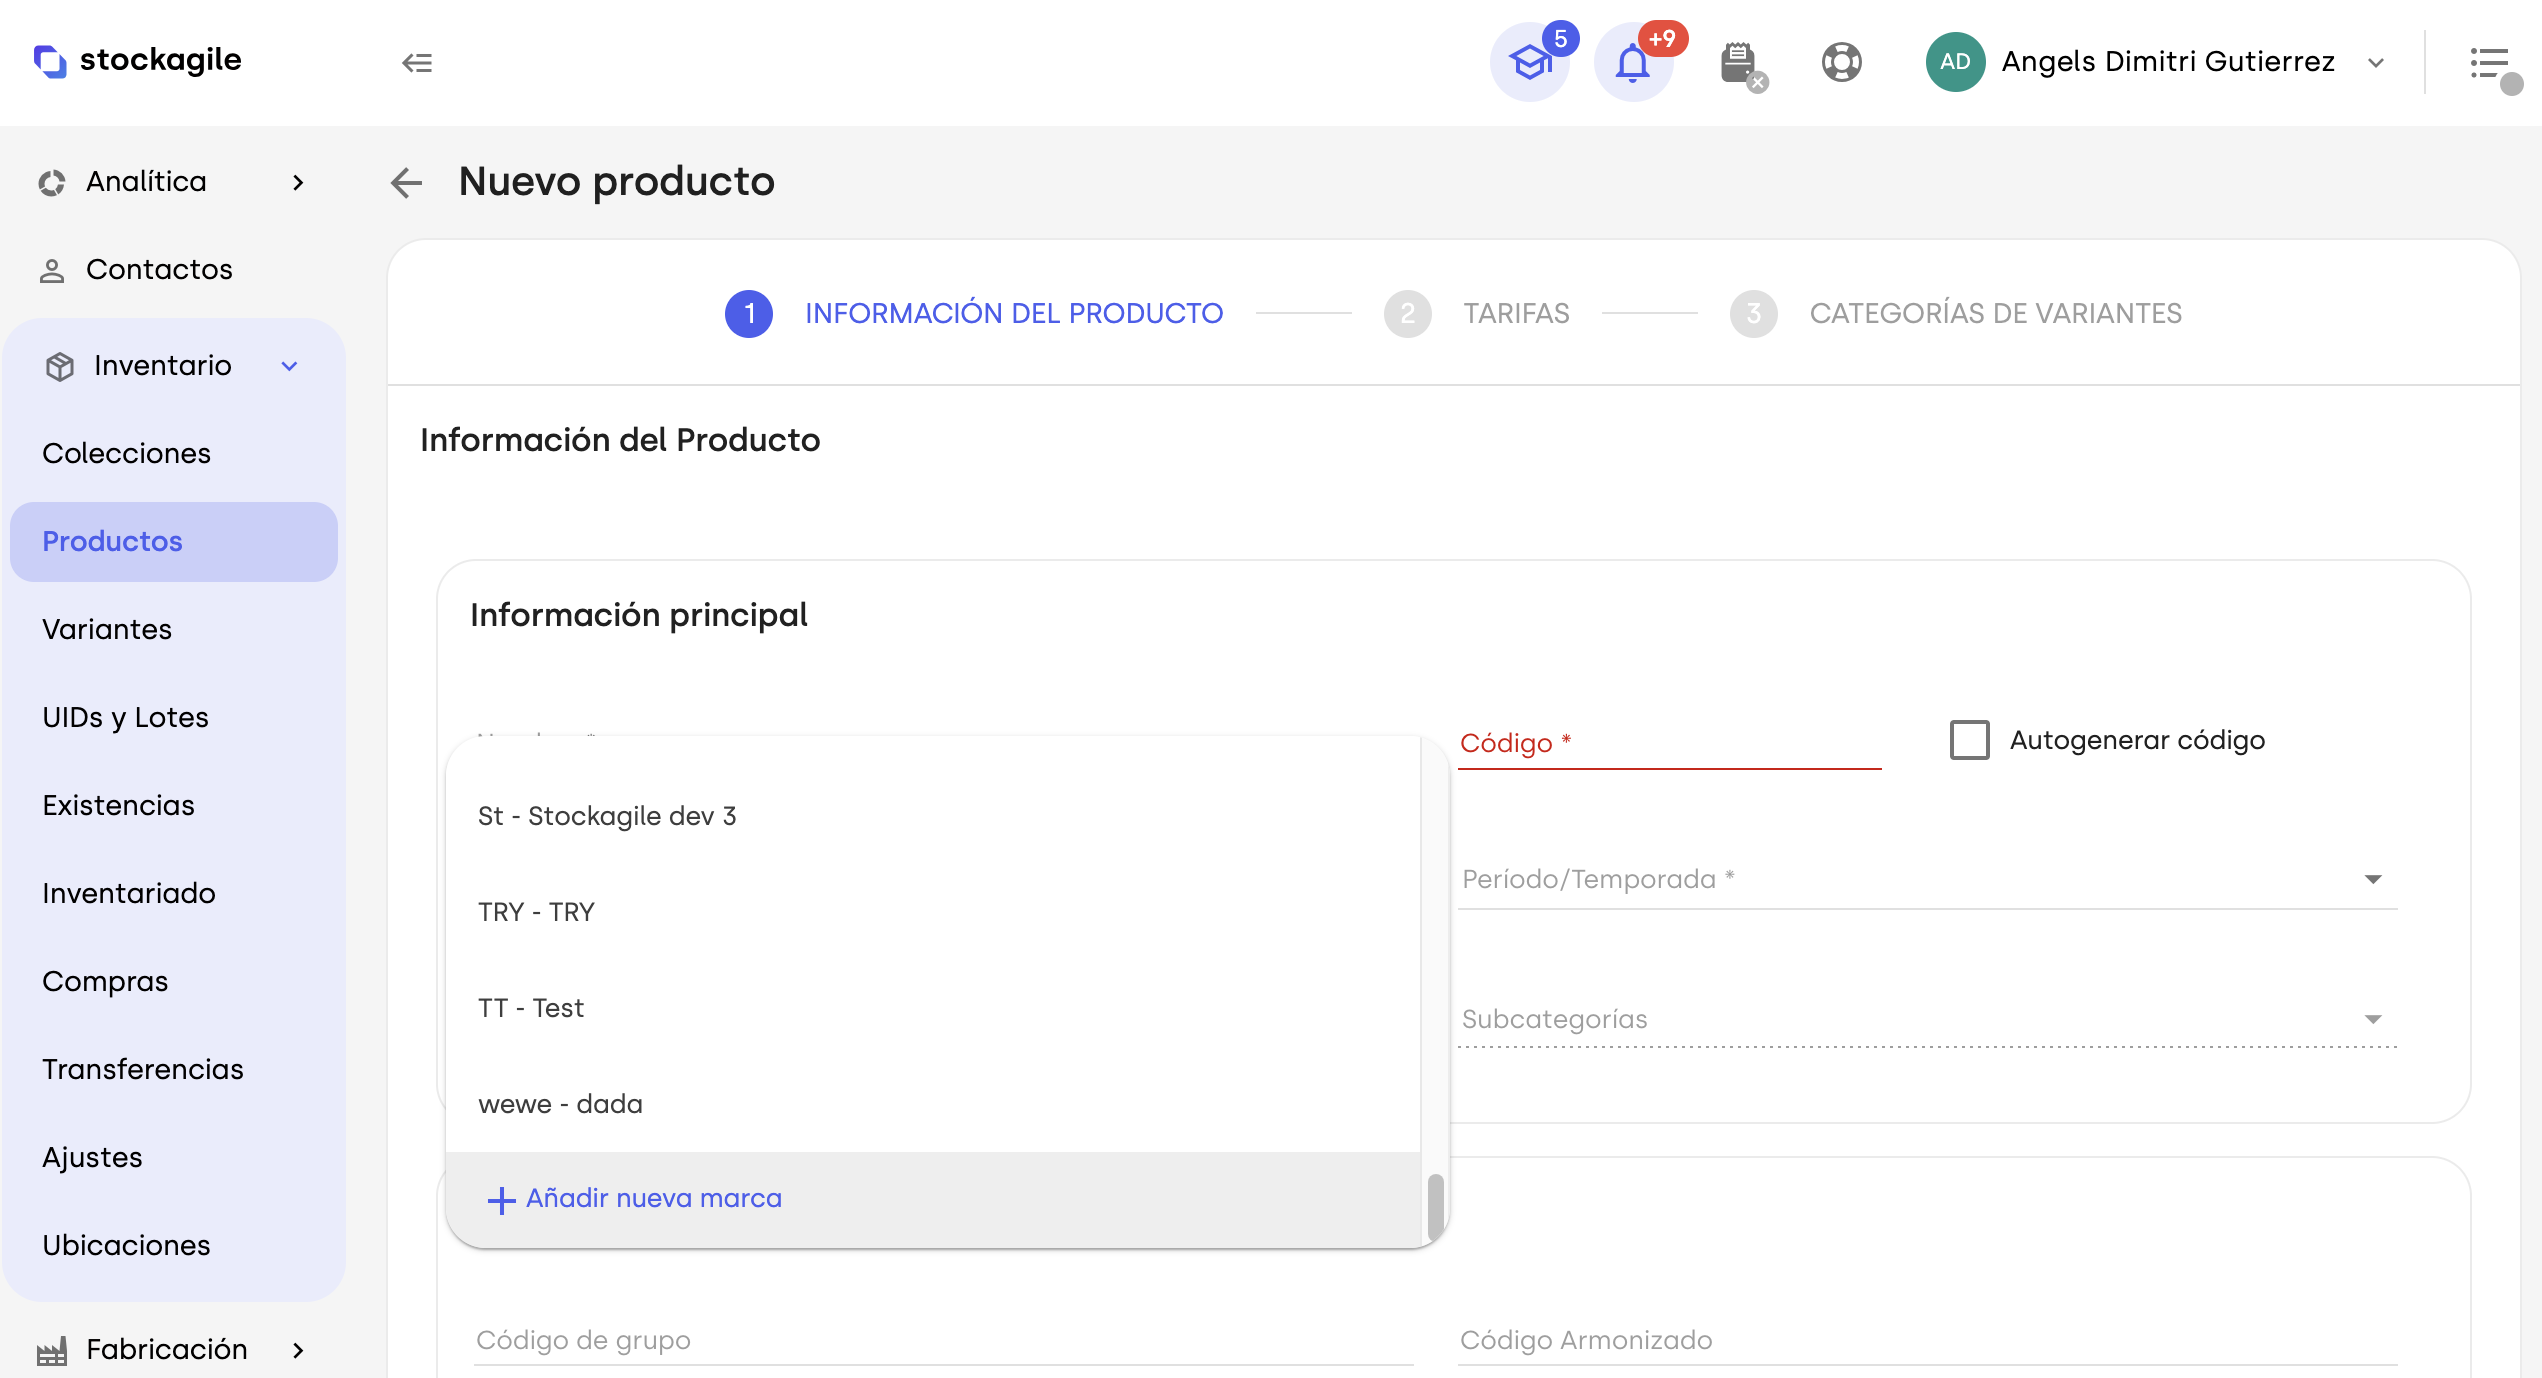
Task: Open the academy graduation cap icon
Action: (1530, 63)
